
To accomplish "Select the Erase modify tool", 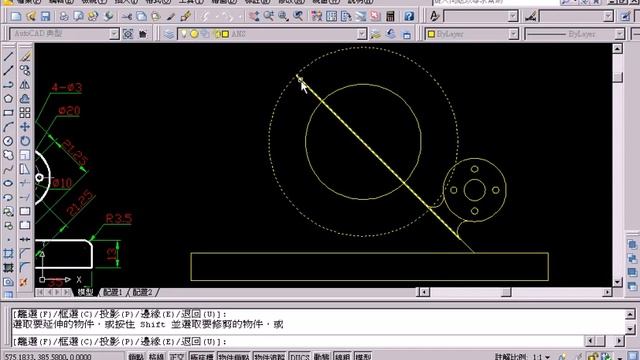I will [x=25, y=56].
